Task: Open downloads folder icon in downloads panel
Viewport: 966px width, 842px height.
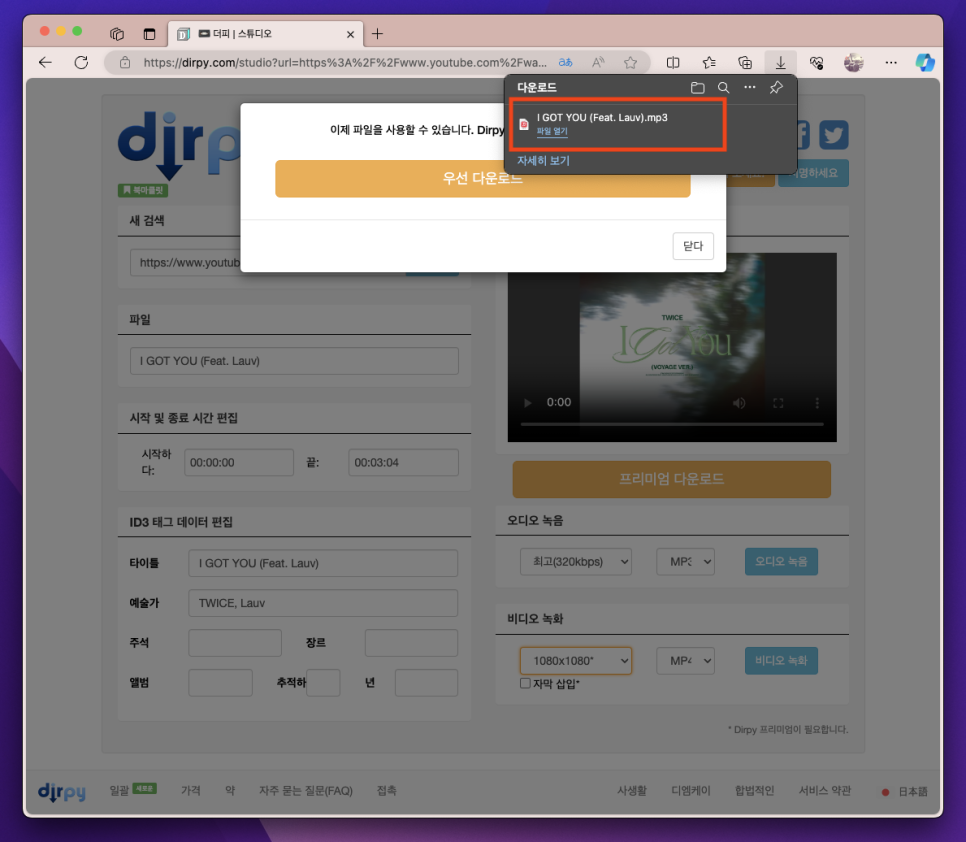Action: tap(697, 87)
